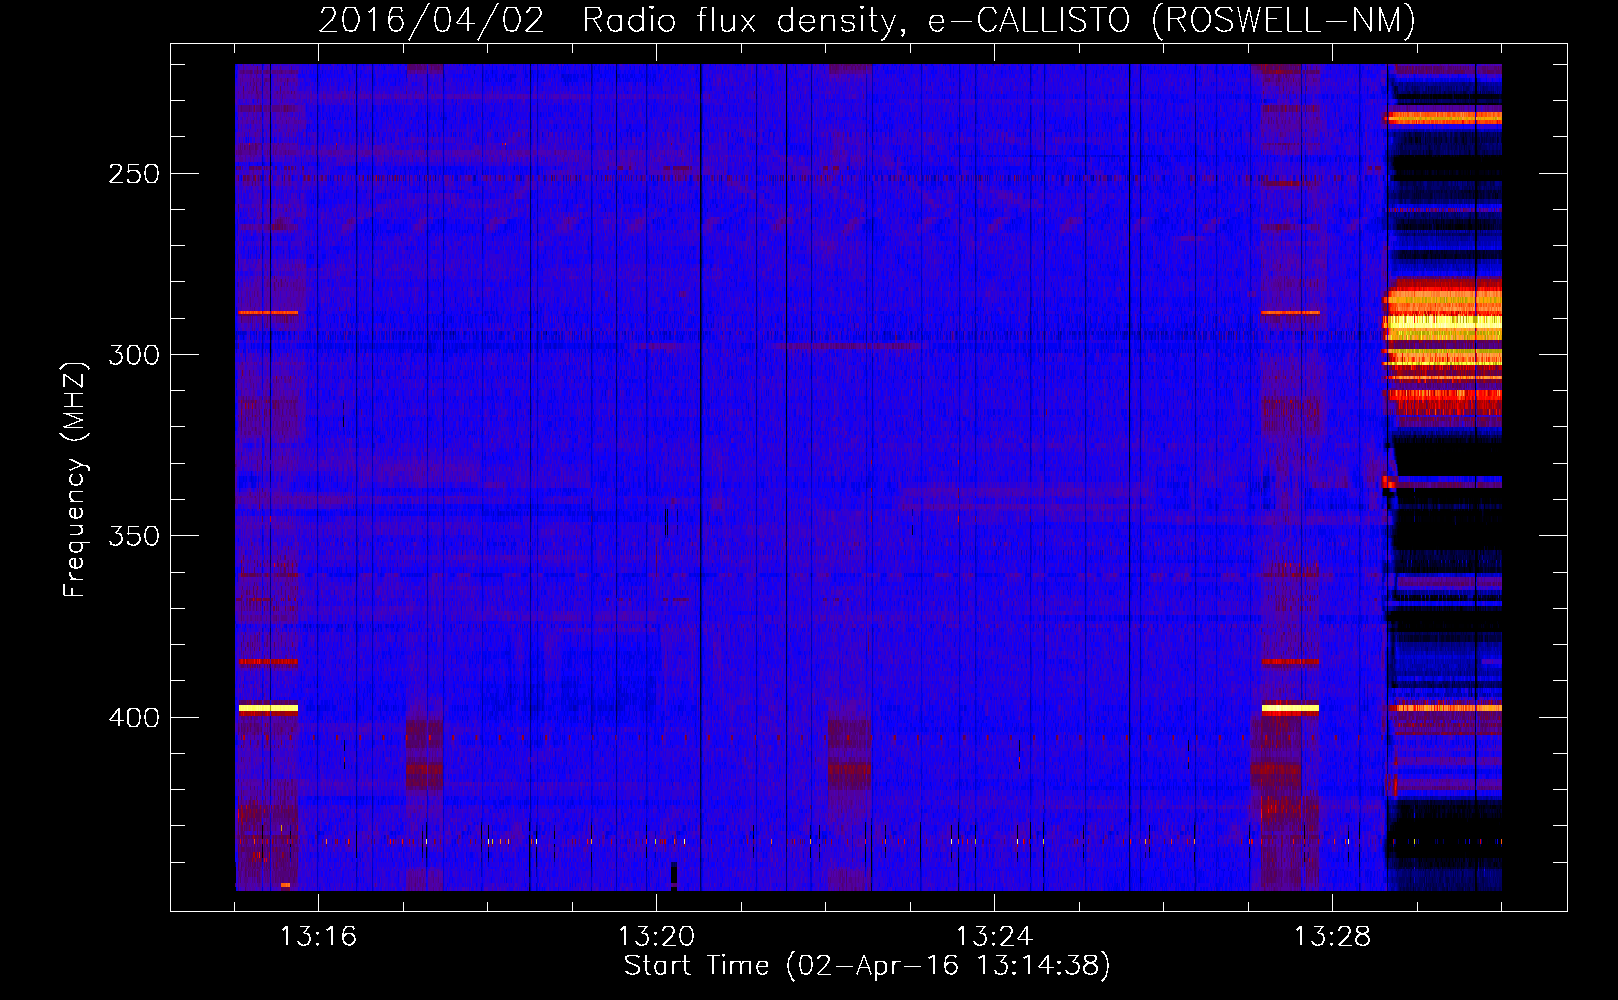This screenshot has width=1618, height=1000.
Task: Select the 13:16 time tick label
Action: point(318,937)
